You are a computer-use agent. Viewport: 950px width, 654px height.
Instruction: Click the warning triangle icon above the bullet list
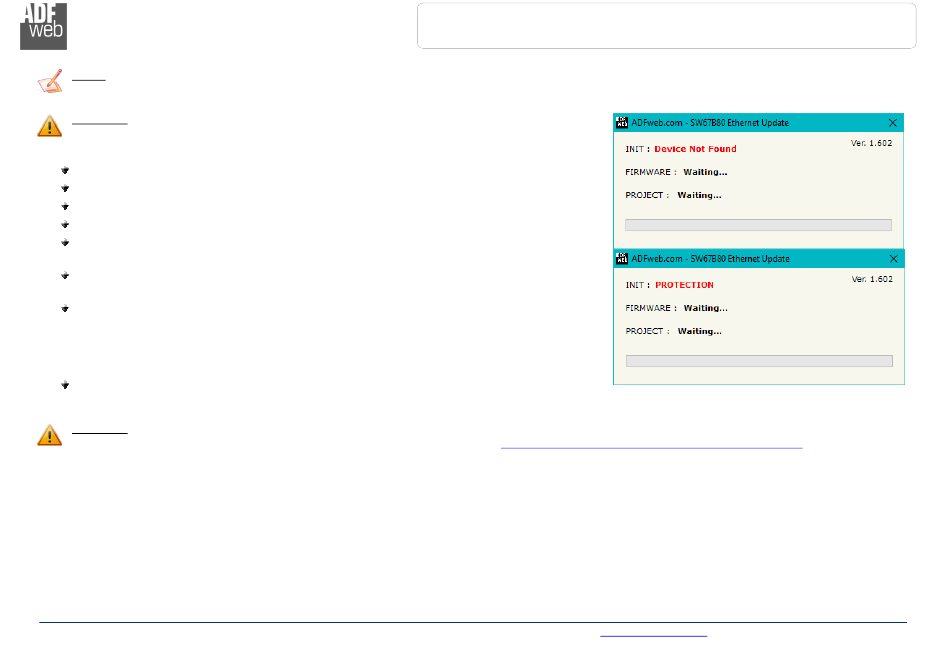50,126
